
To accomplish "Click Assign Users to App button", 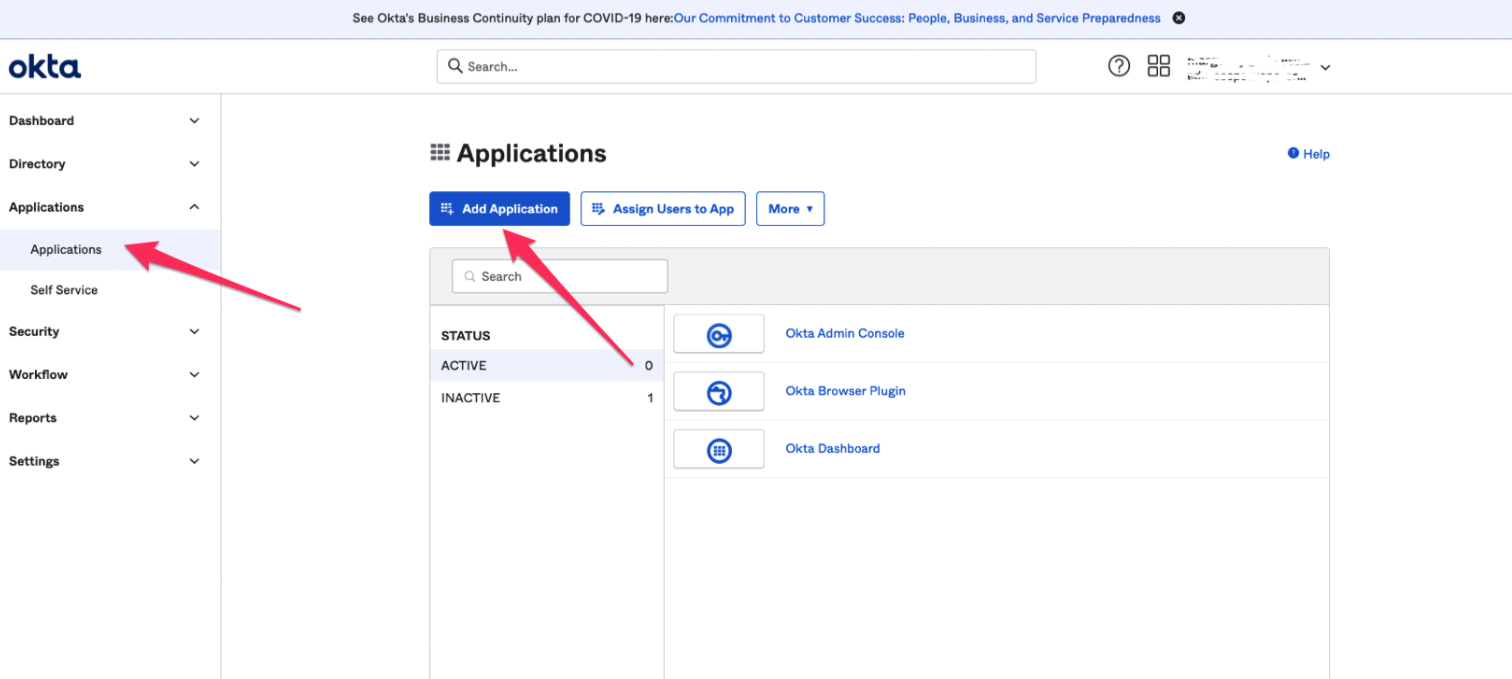I will 663,209.
